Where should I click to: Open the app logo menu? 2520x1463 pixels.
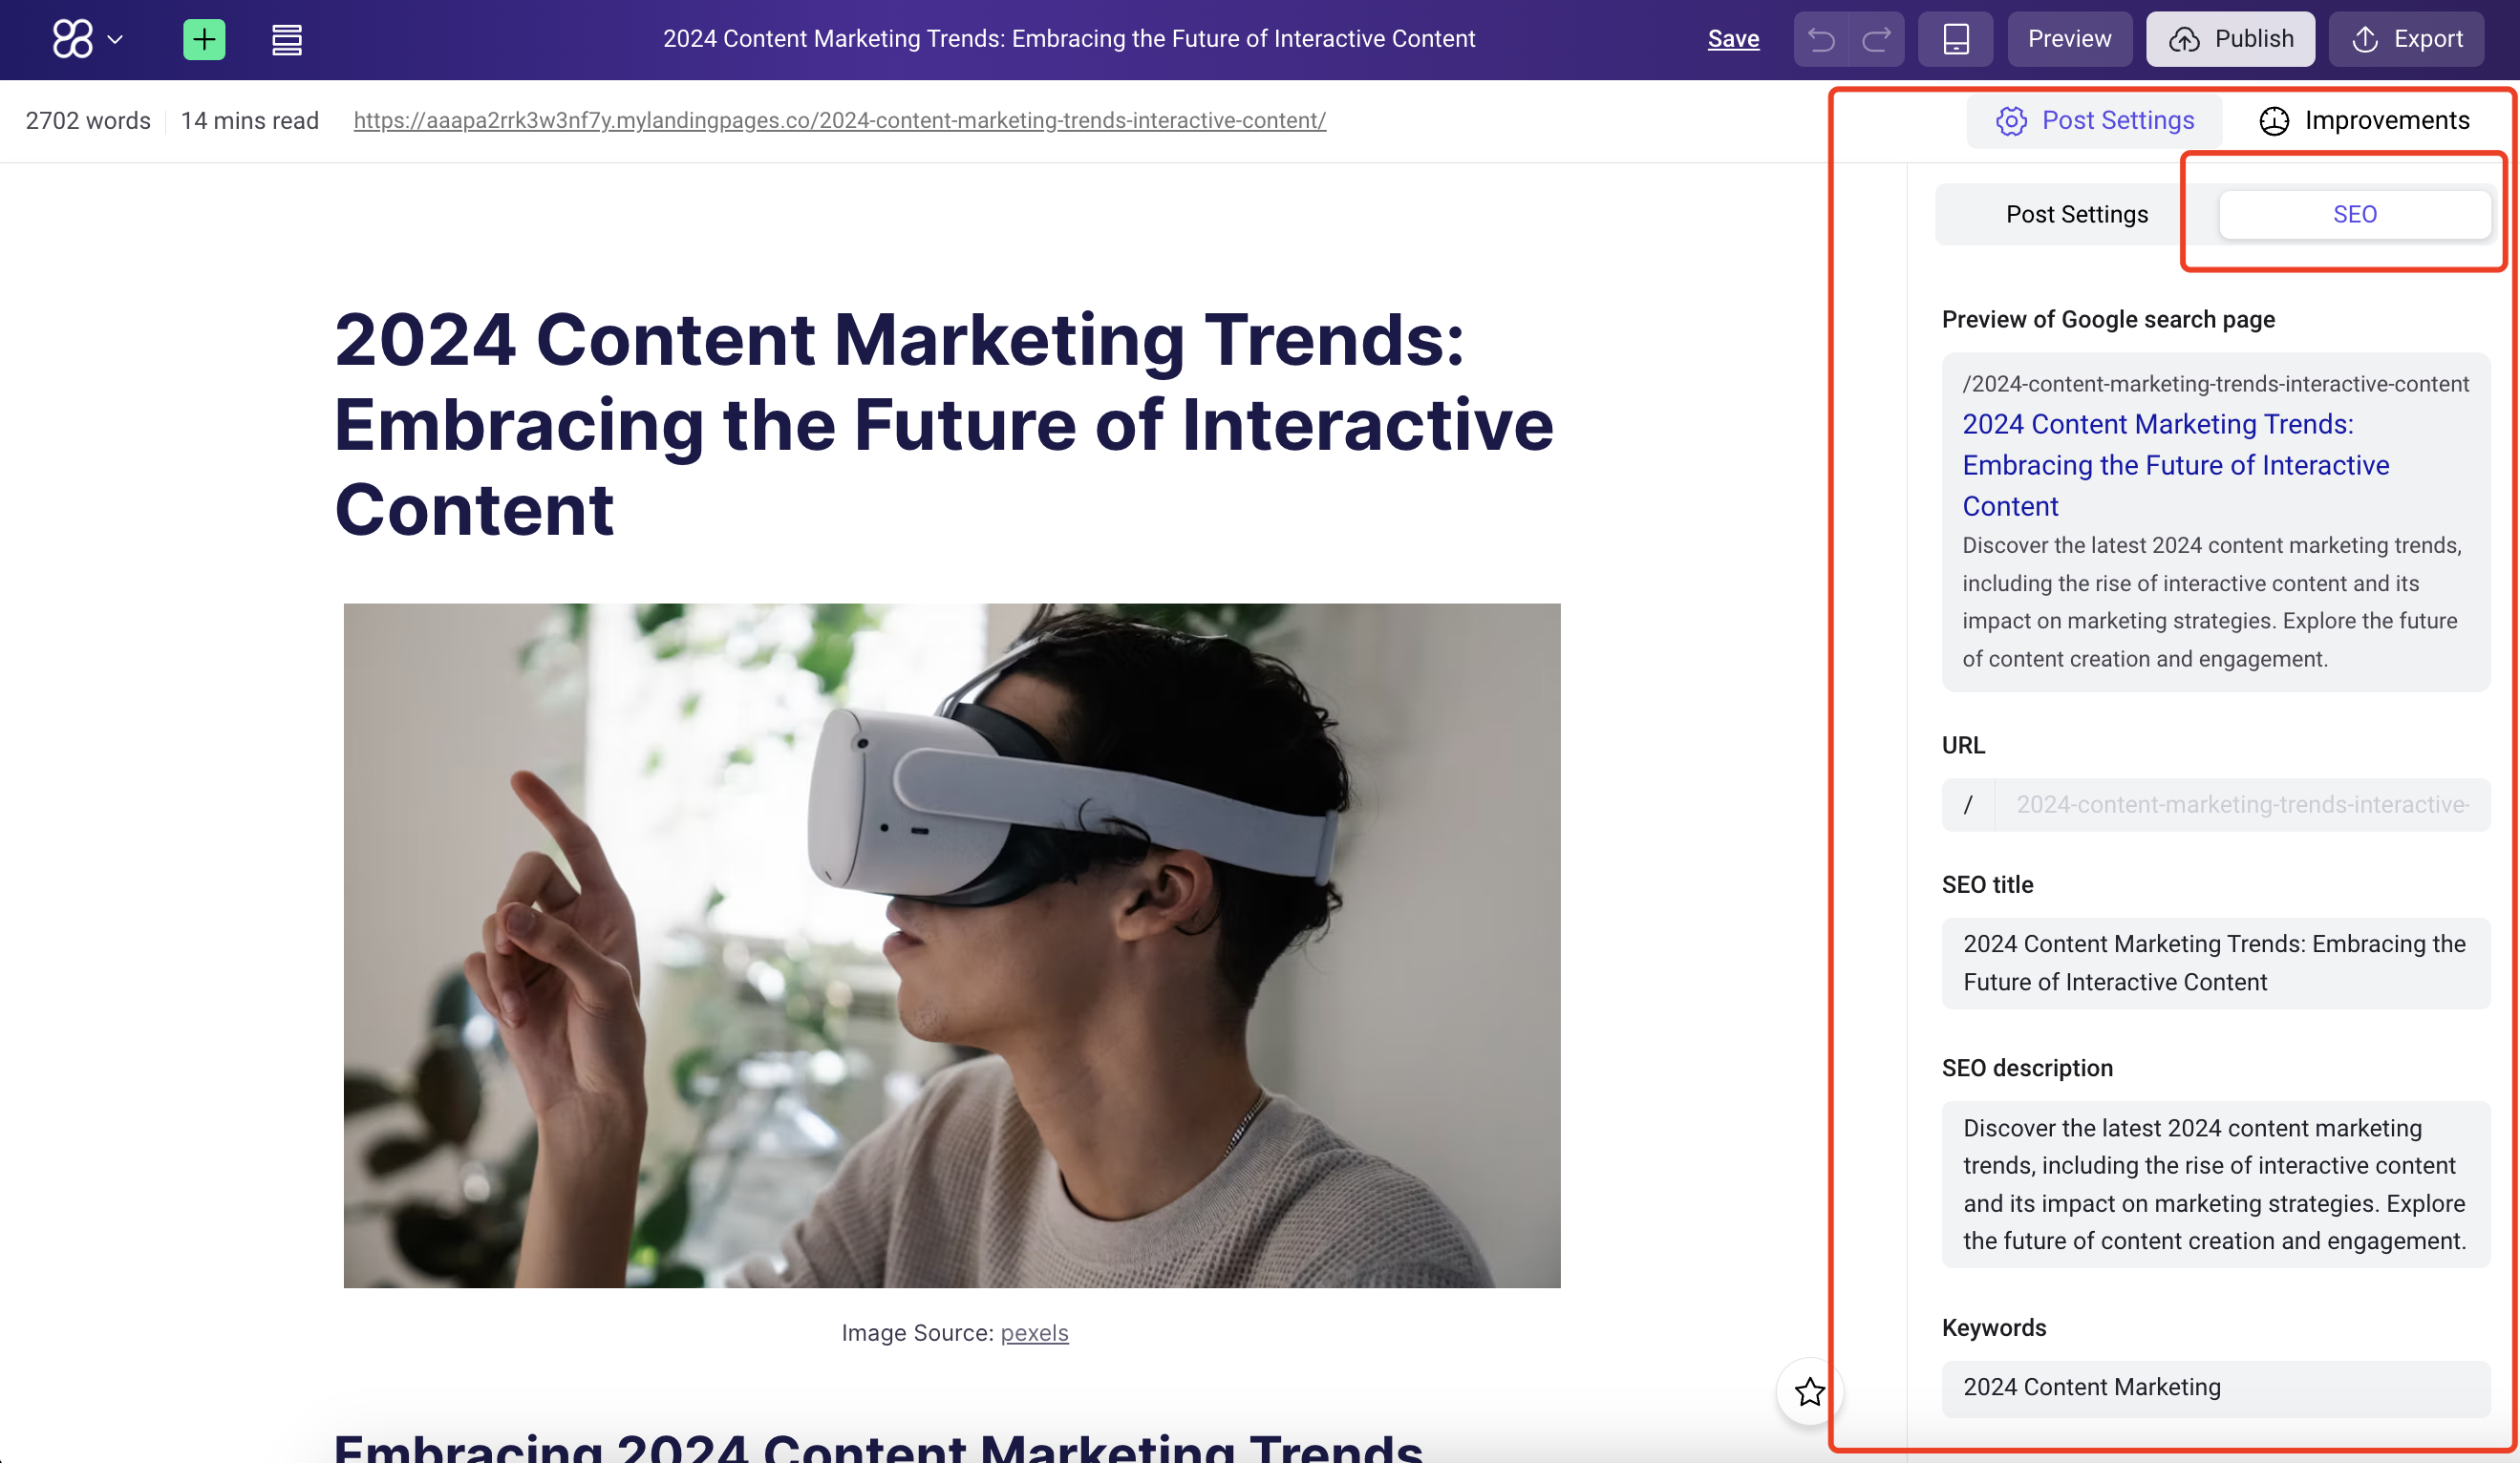tap(72, 39)
